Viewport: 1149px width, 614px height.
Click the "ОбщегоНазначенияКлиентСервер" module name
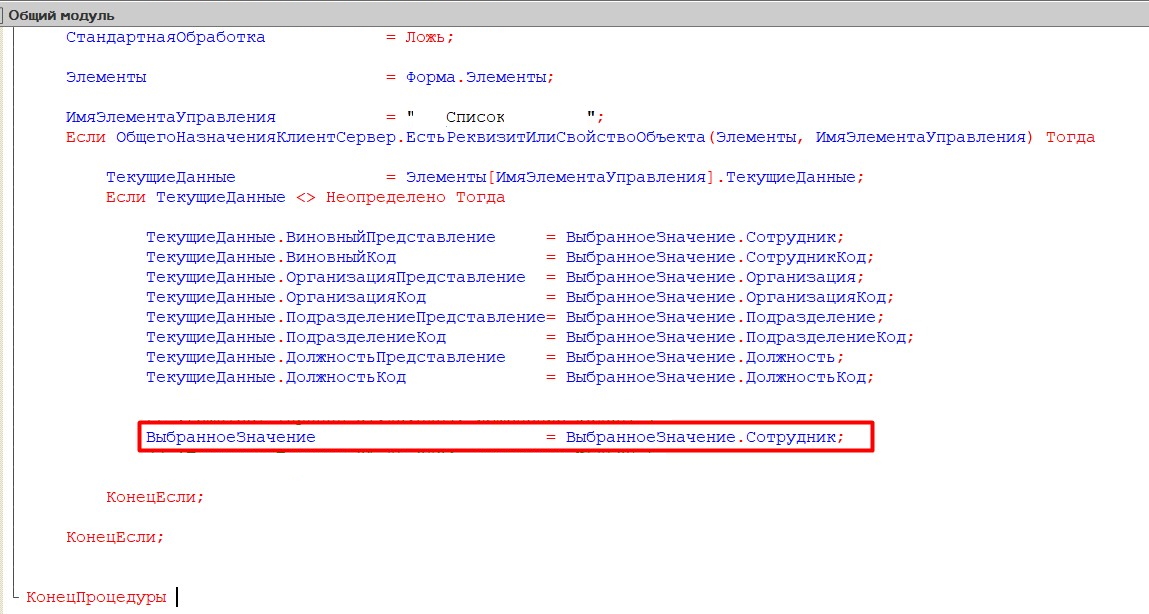(256, 137)
